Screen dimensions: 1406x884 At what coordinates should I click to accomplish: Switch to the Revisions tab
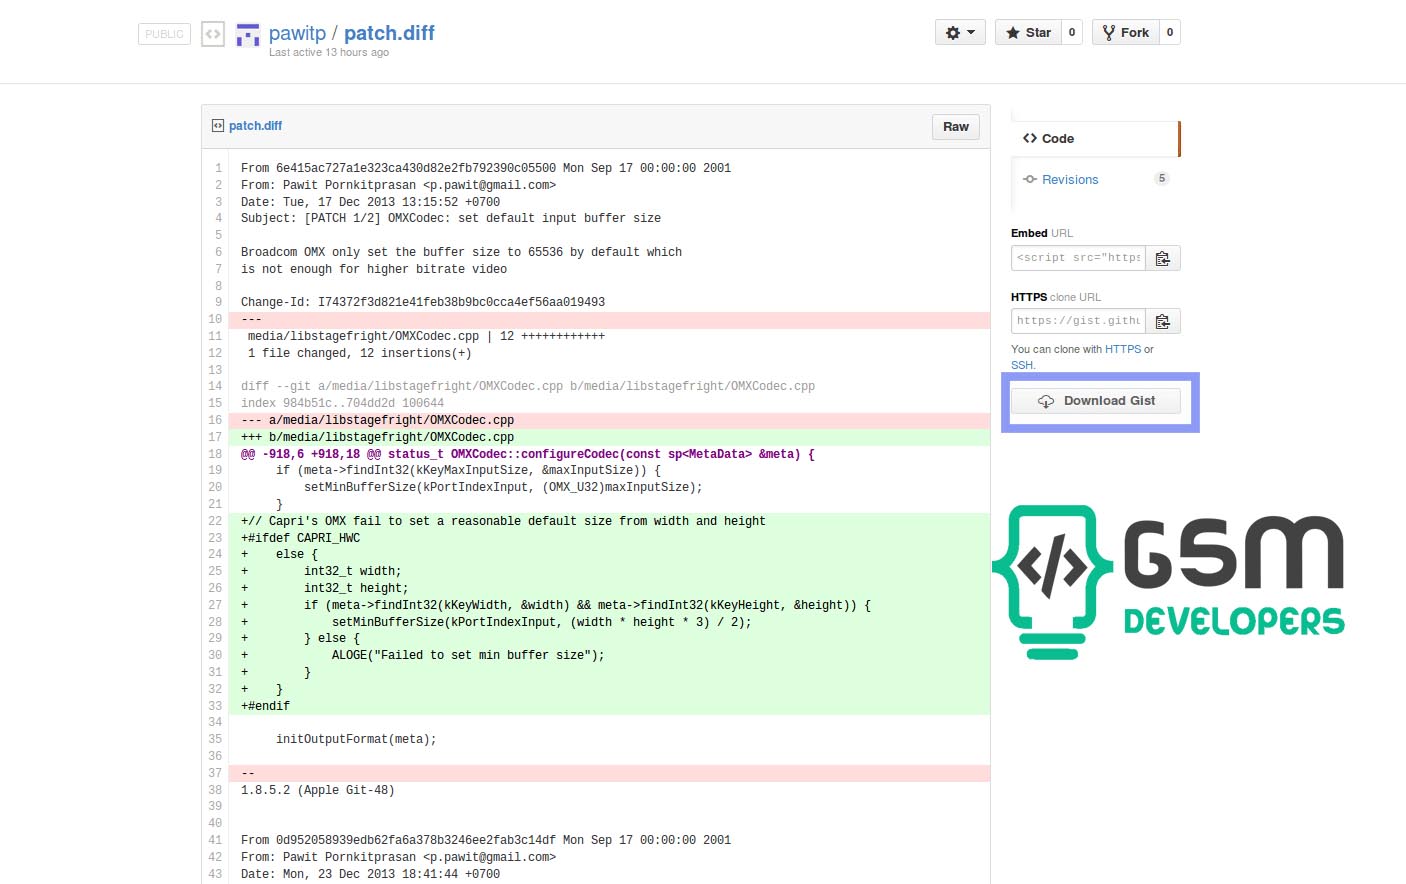pyautogui.click(x=1070, y=180)
